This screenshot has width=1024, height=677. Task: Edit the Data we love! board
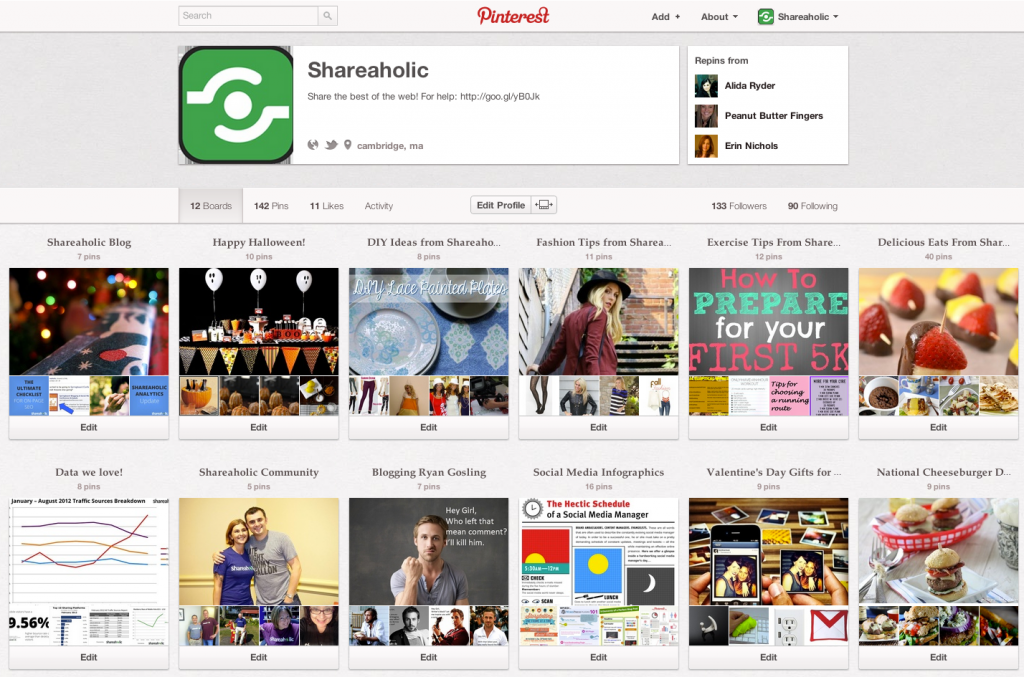[x=89, y=657]
